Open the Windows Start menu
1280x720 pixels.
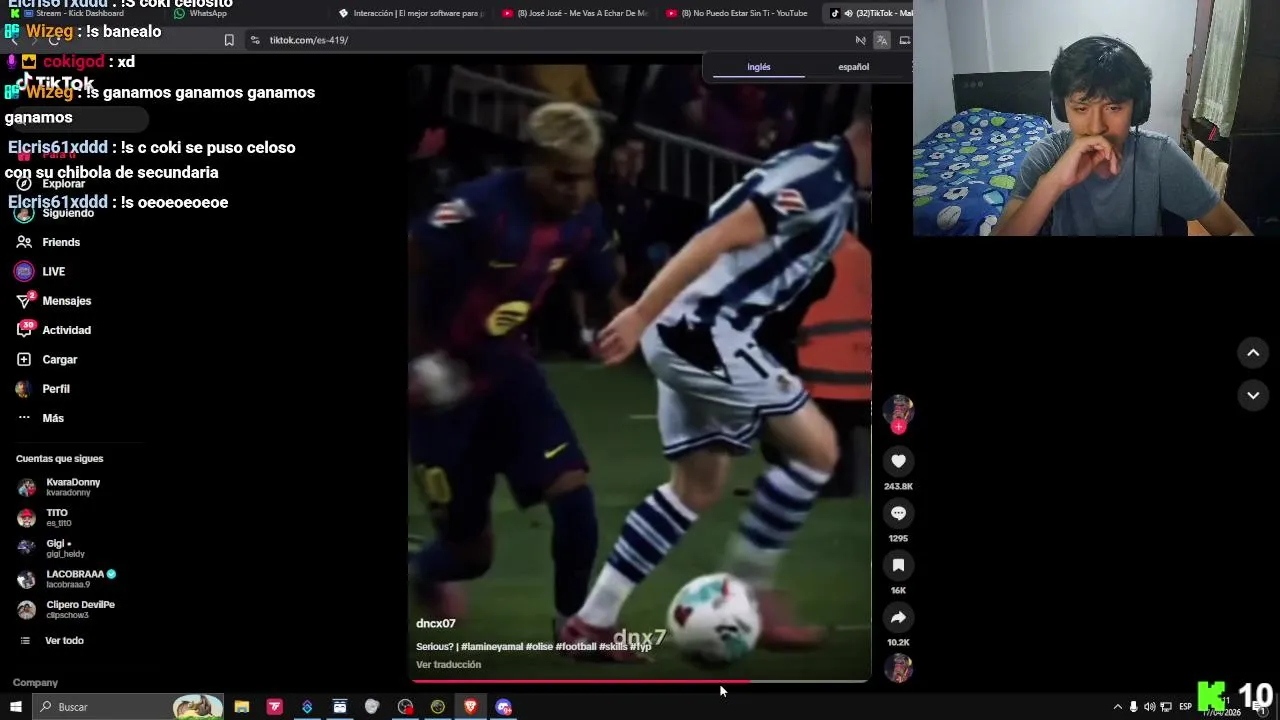[15, 707]
